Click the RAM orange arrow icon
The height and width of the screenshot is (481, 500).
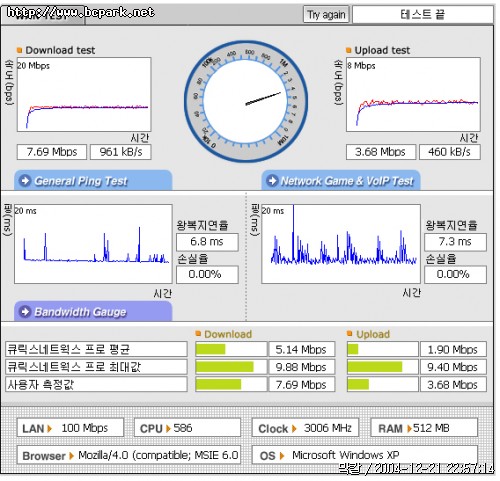pos(409,428)
